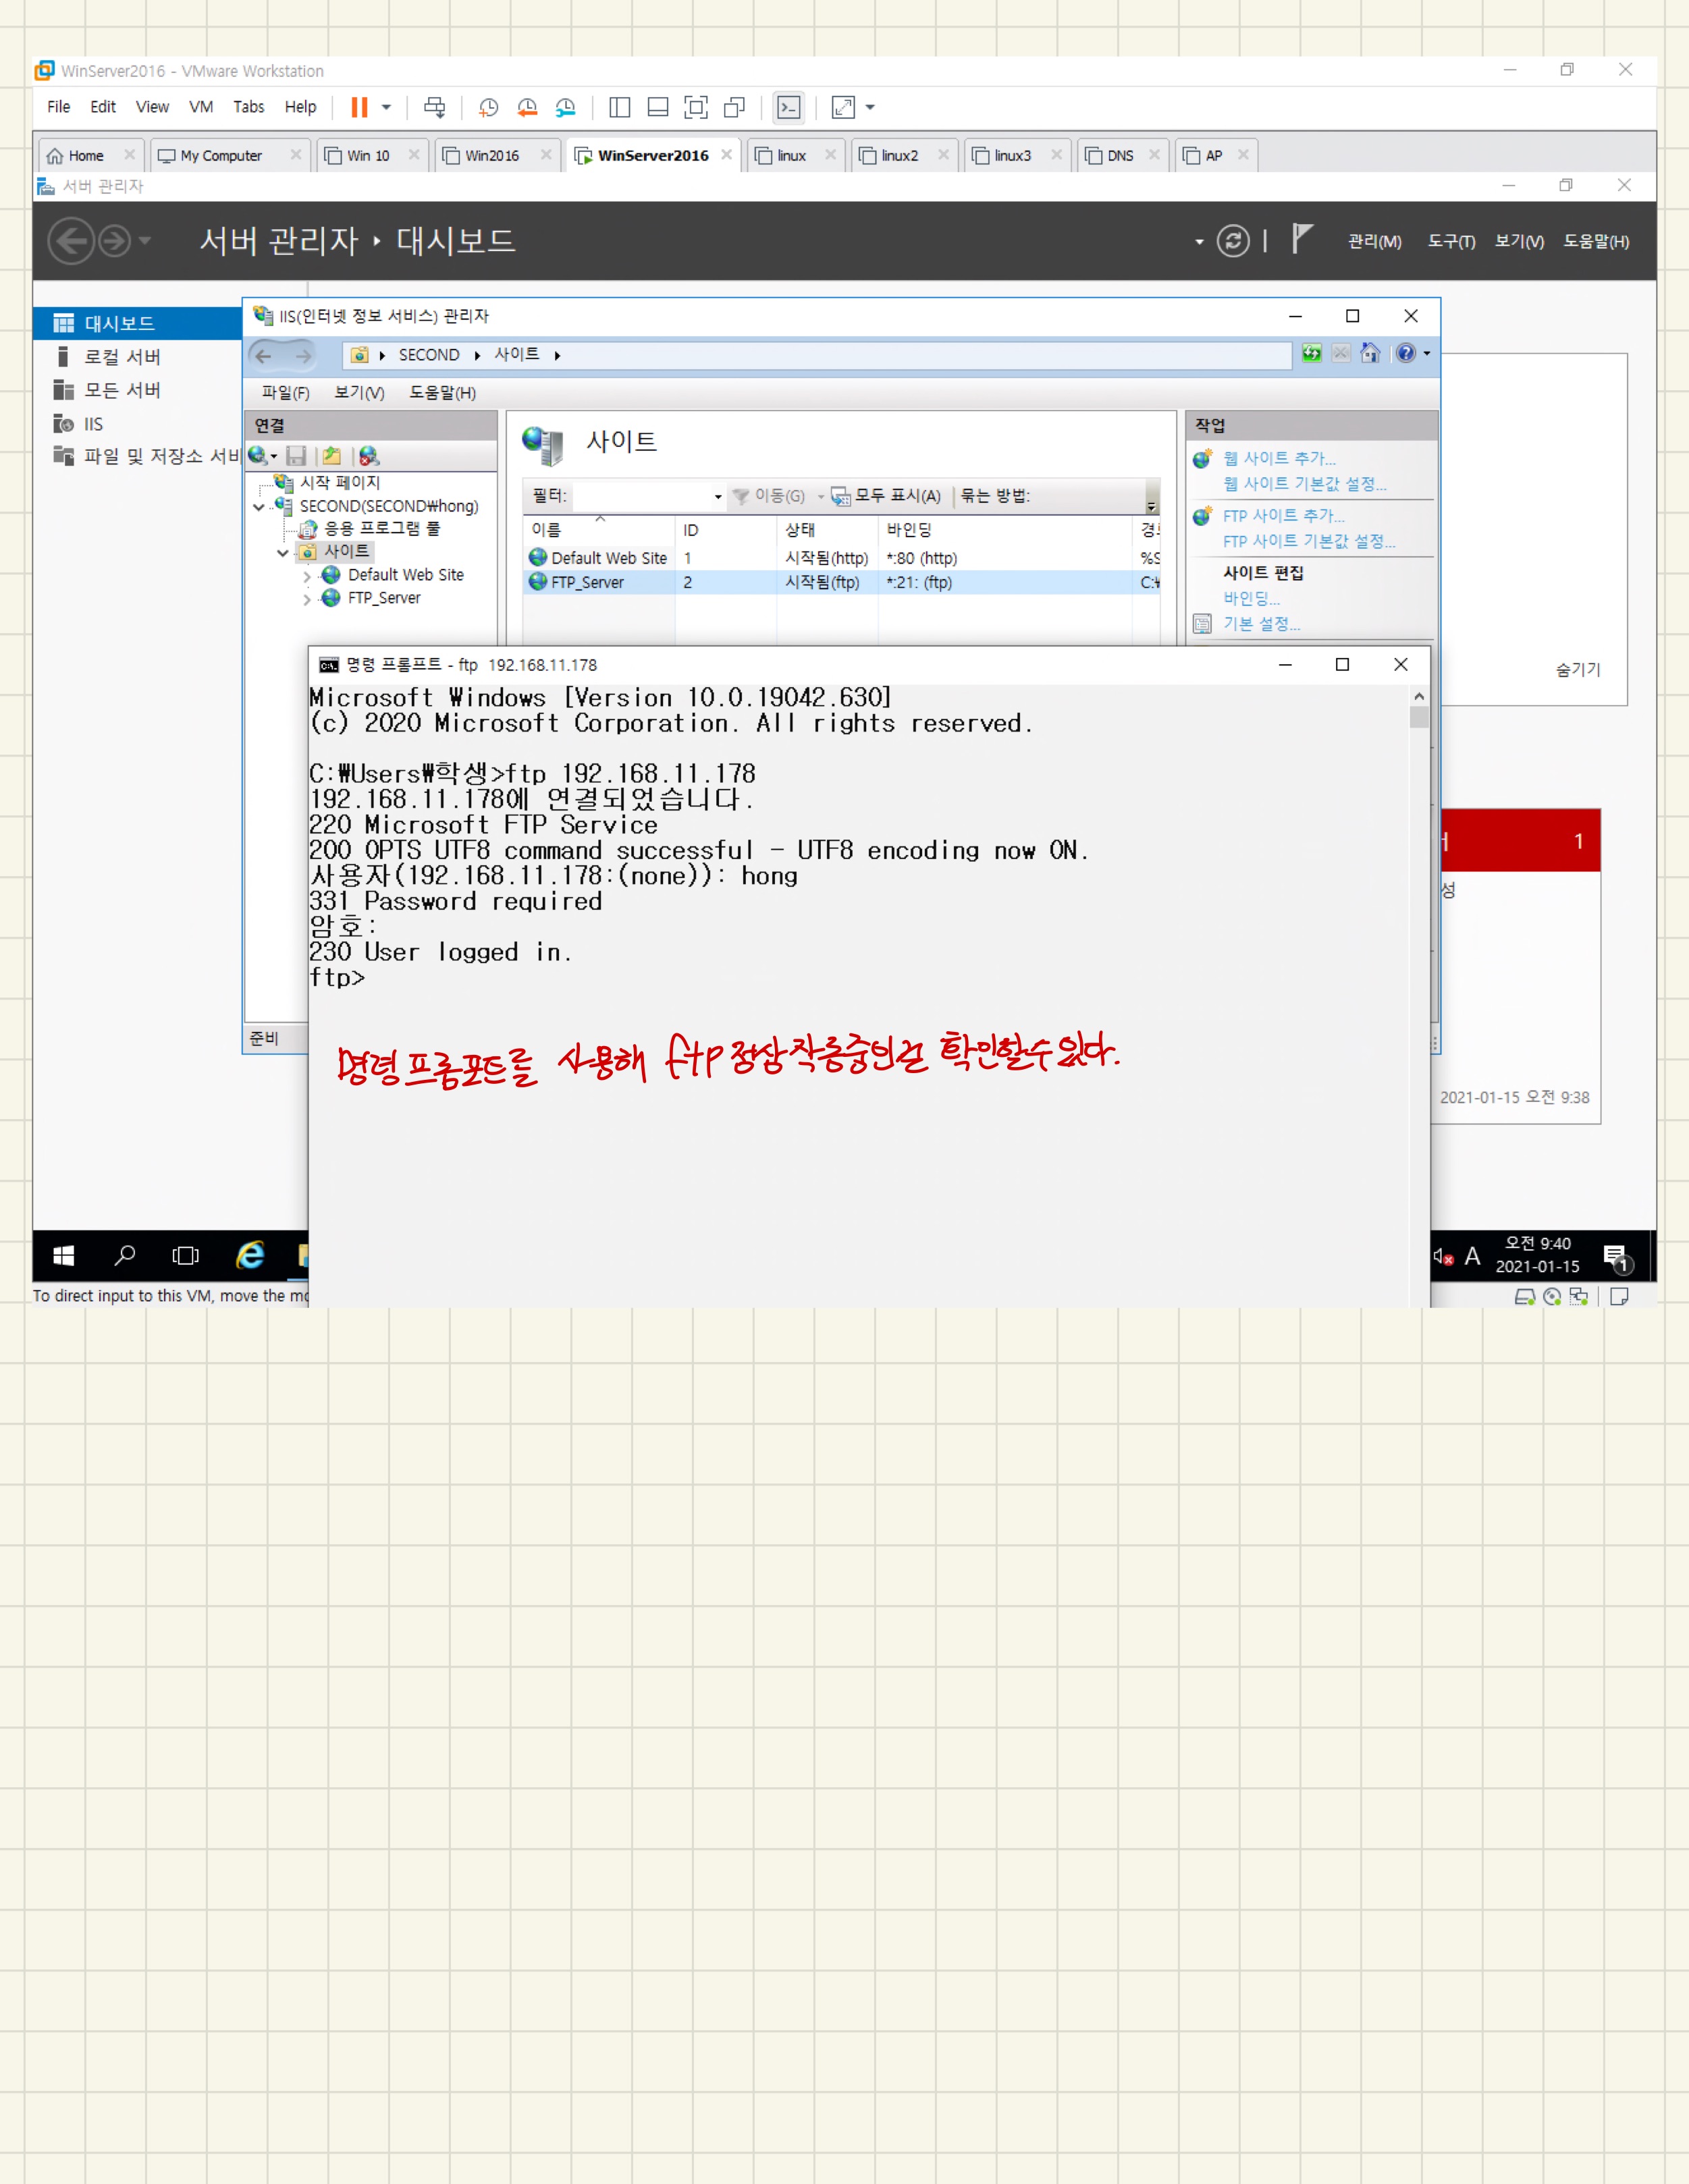Open stretch guest dropdown arrow
Screen dimensions: 1689x2184
[870, 107]
